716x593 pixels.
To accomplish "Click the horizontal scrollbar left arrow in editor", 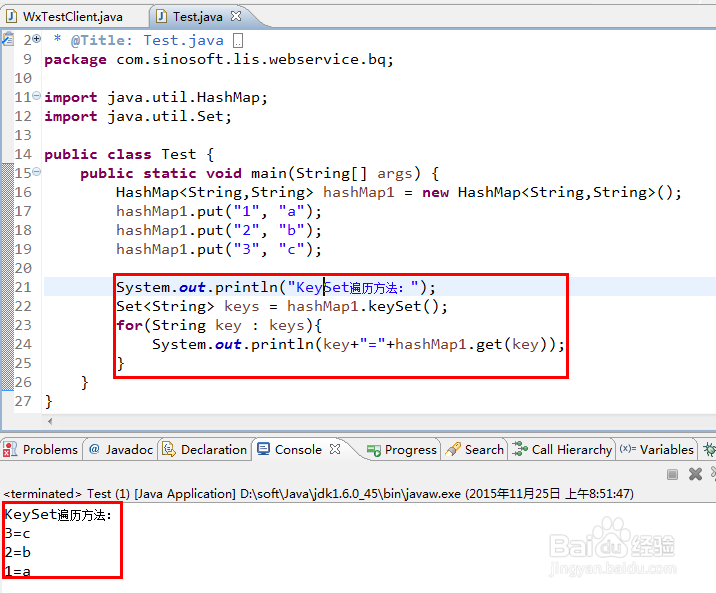I will [50, 421].
